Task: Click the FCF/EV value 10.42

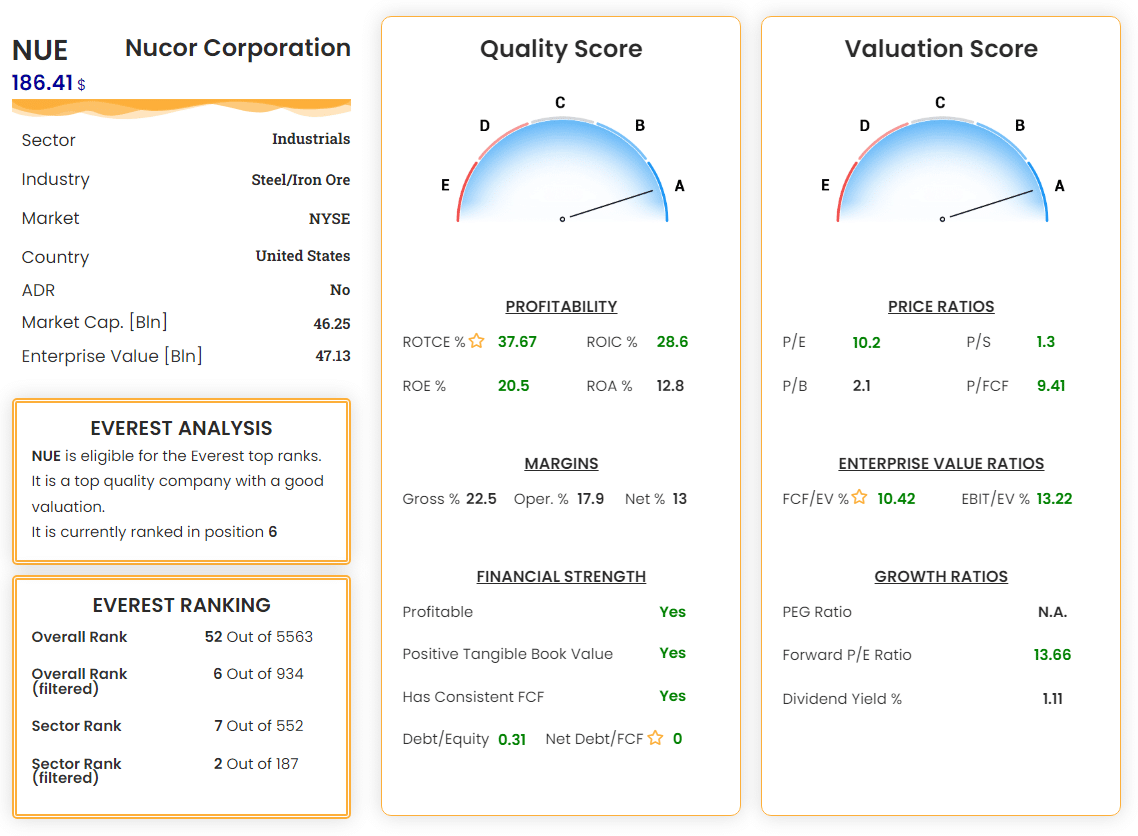Action: [x=896, y=499]
